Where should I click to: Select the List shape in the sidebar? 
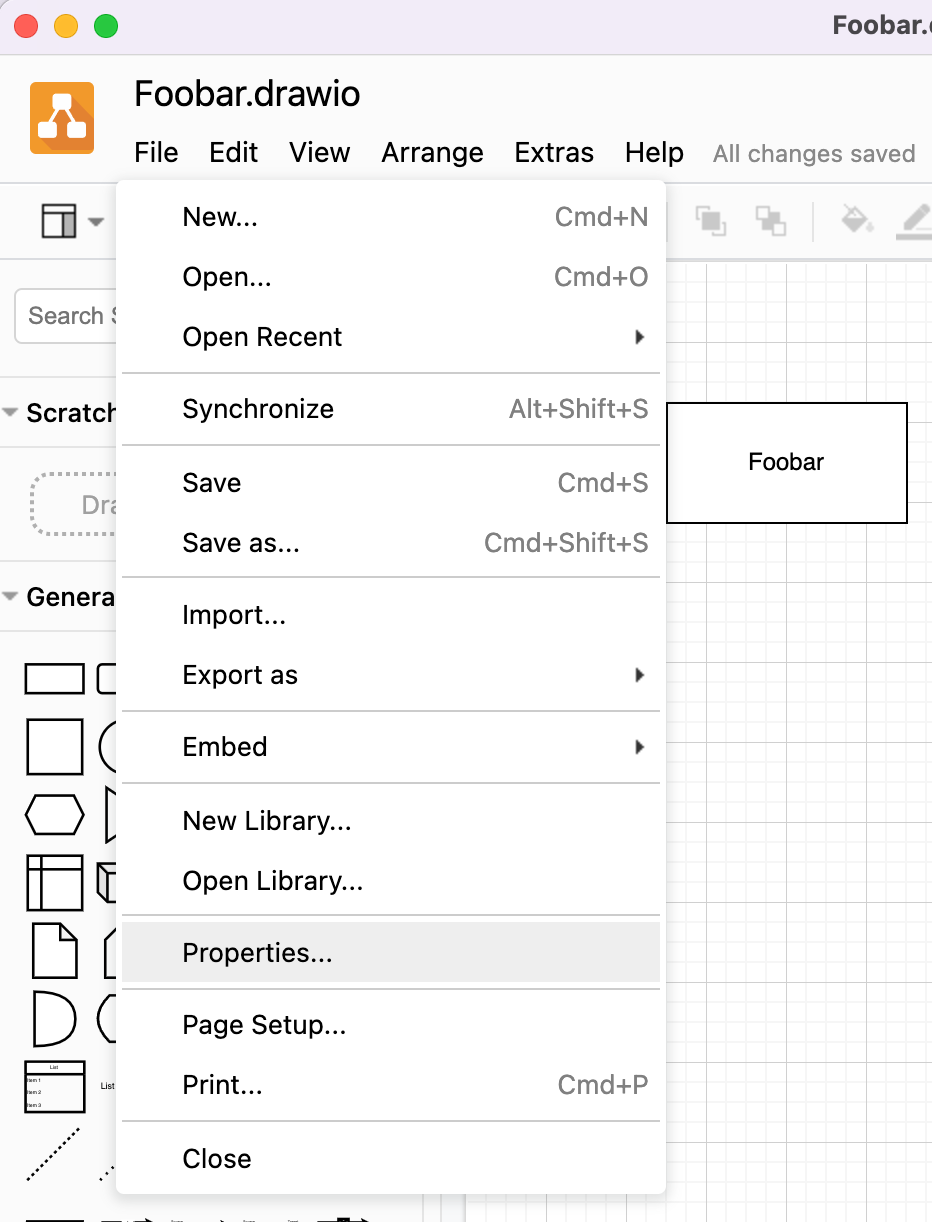[55, 1087]
